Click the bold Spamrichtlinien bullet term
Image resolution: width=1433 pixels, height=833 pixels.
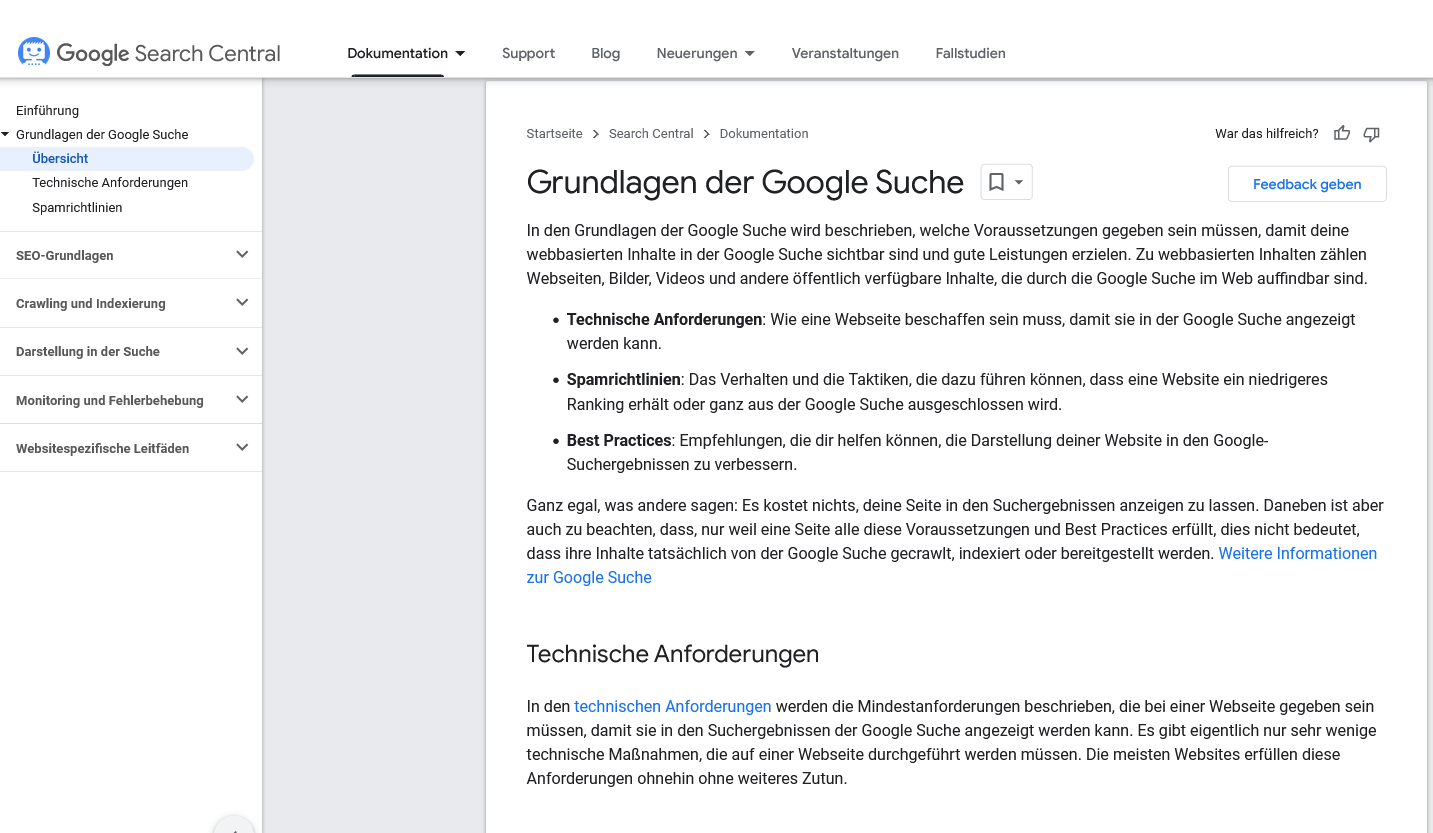[x=624, y=380]
